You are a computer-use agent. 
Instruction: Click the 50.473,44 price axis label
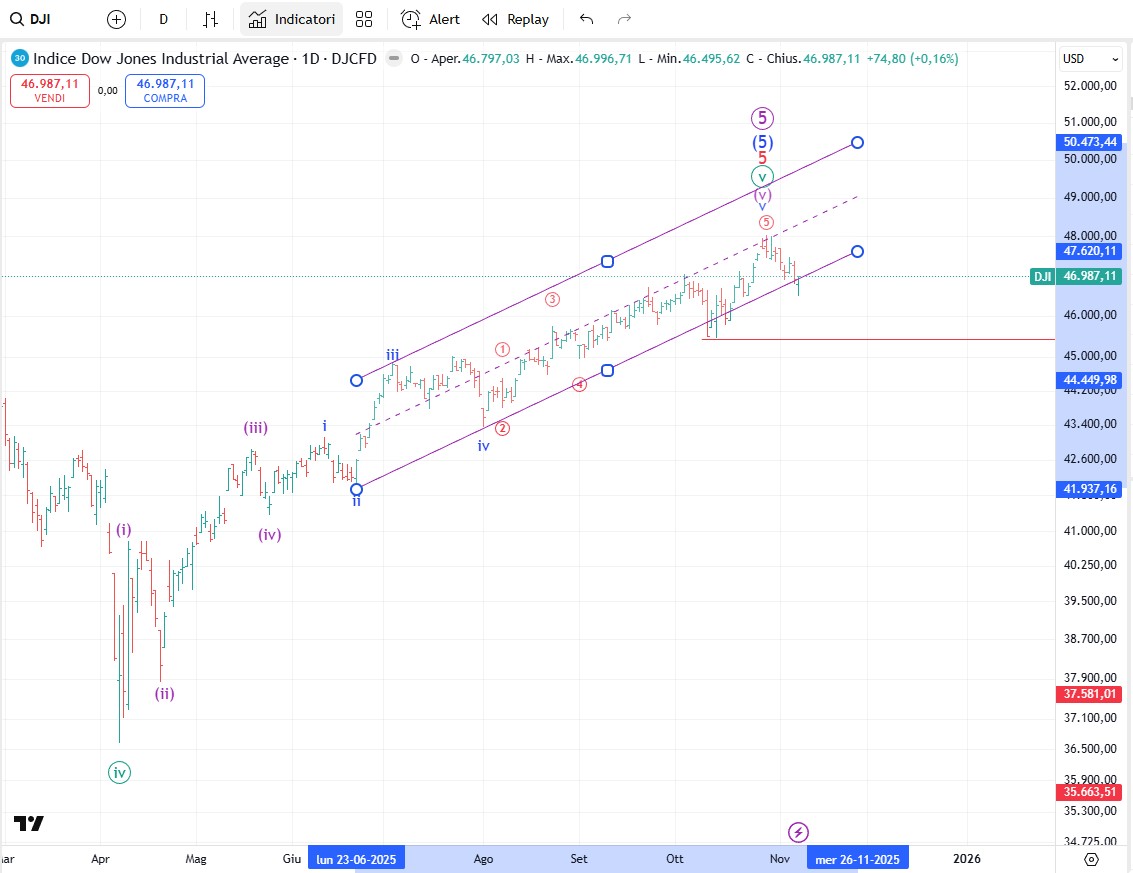tap(1090, 142)
